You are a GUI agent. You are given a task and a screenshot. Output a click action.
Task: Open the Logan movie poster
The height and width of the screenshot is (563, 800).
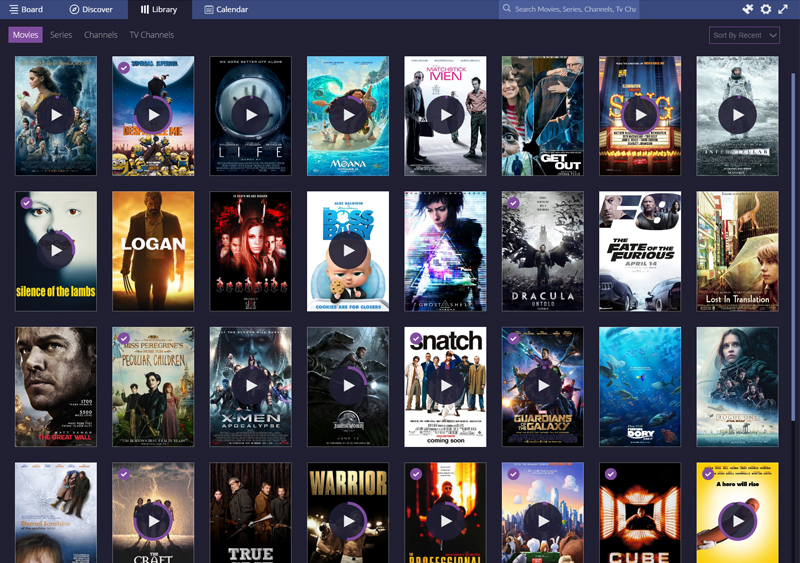(x=153, y=251)
